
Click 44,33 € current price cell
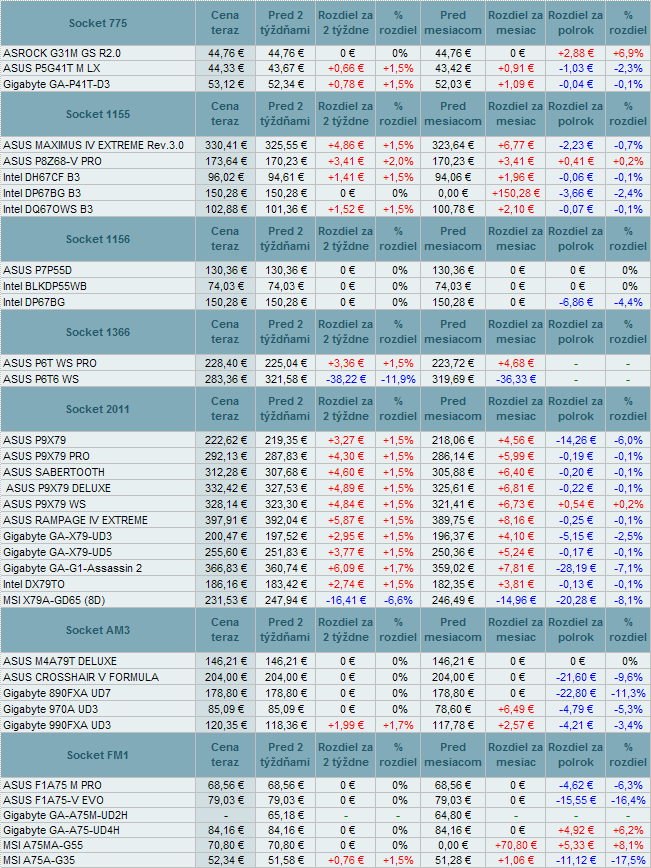(x=225, y=69)
